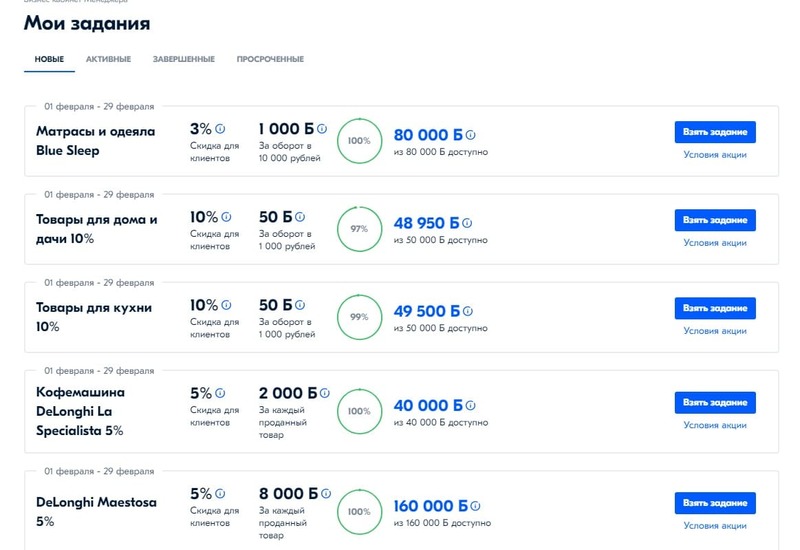Select the Новые tab
This screenshot has width=800, height=550.
[x=49, y=59]
